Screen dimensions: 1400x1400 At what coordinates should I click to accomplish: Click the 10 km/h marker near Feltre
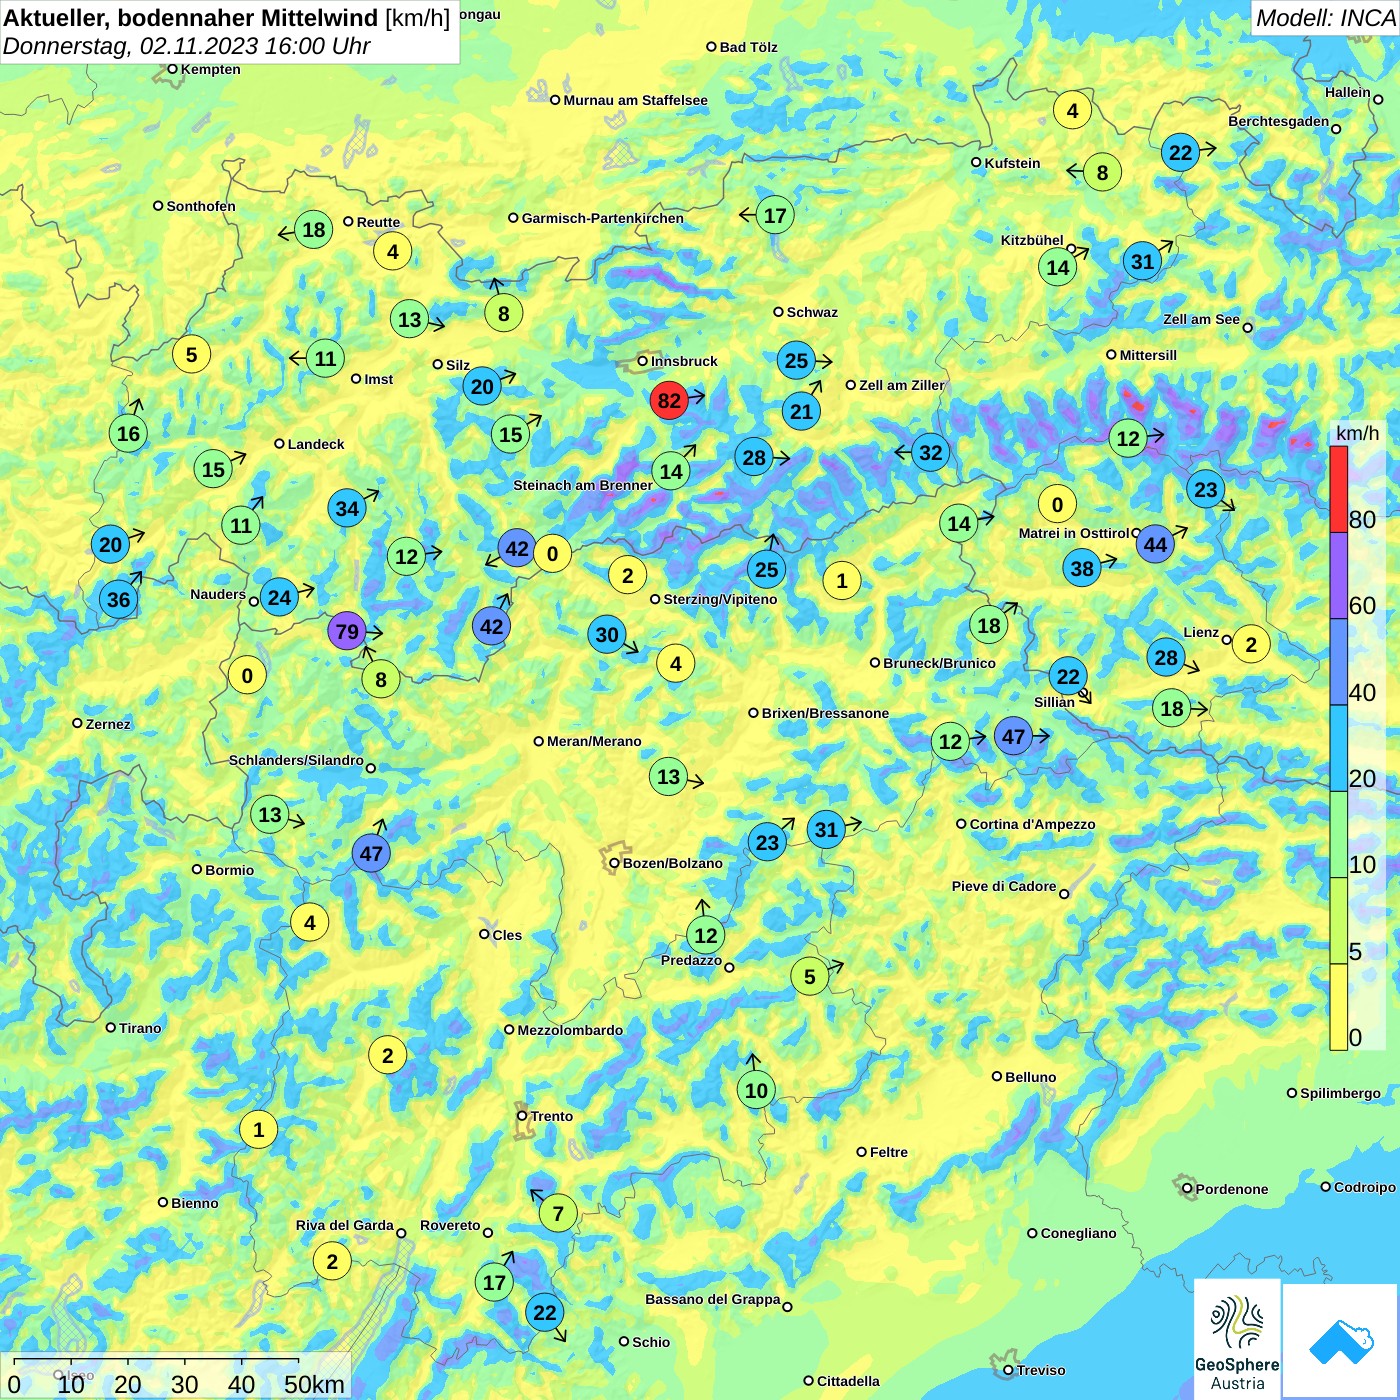coord(756,1091)
